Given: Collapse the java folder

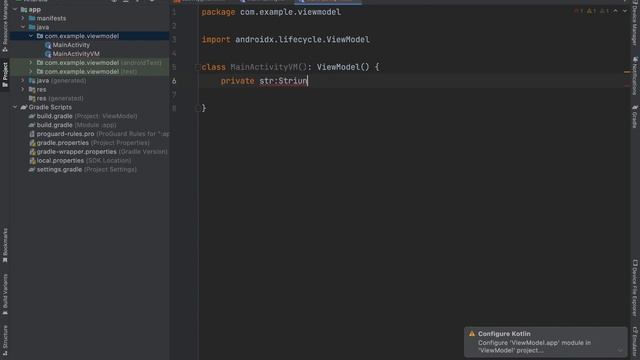Looking at the screenshot, I should (23, 27).
